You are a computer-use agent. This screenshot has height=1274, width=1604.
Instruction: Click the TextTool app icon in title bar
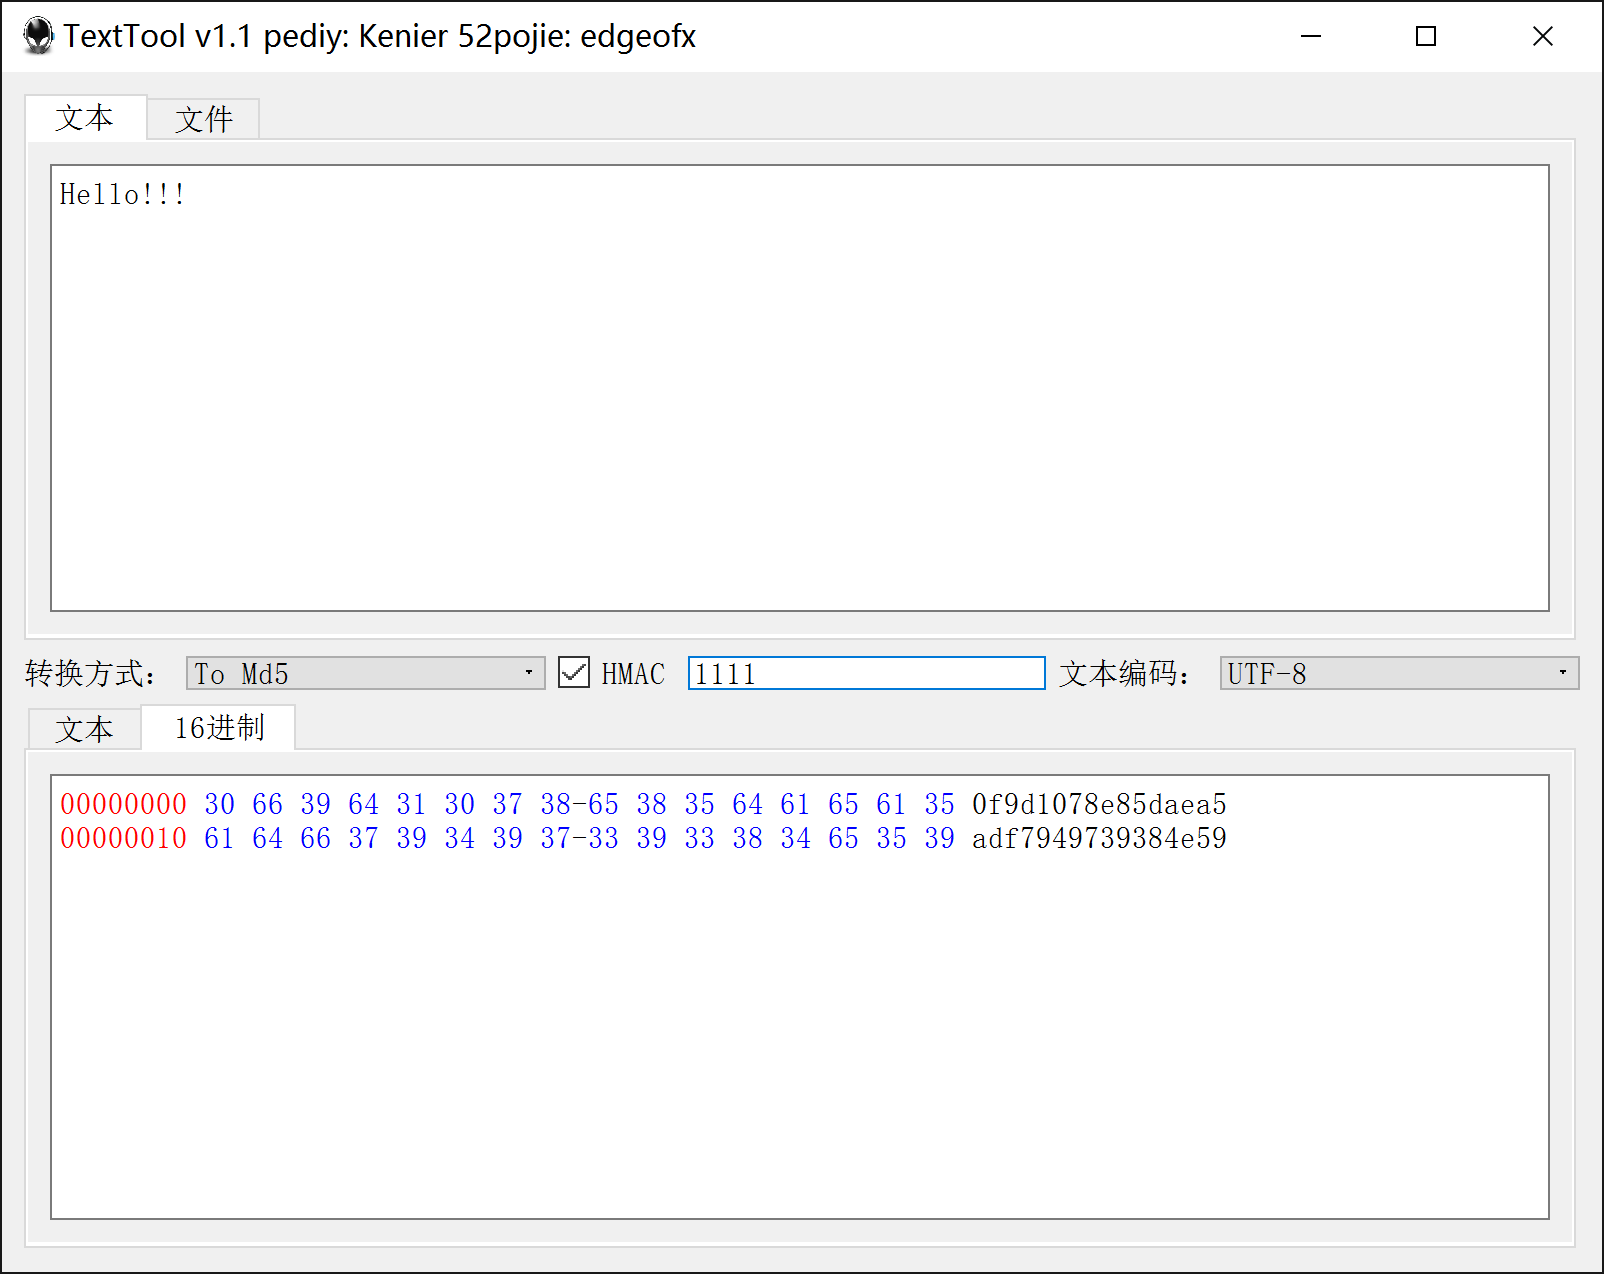click(x=38, y=36)
